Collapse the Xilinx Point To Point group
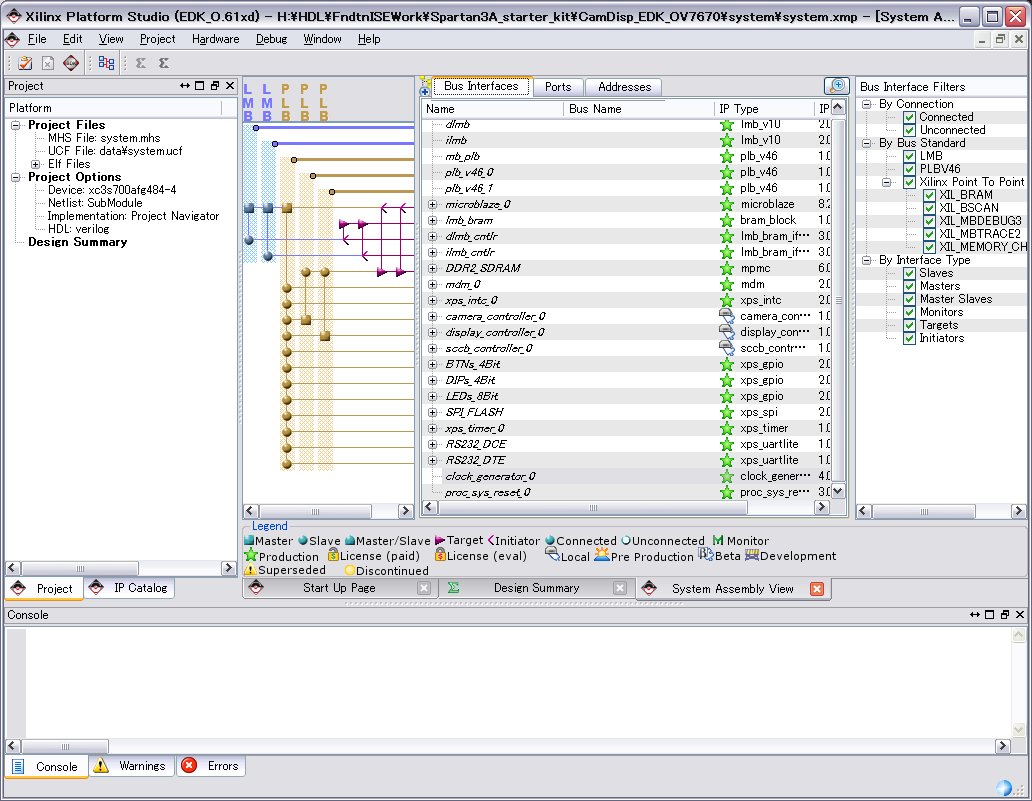1032x801 pixels. 887,182
